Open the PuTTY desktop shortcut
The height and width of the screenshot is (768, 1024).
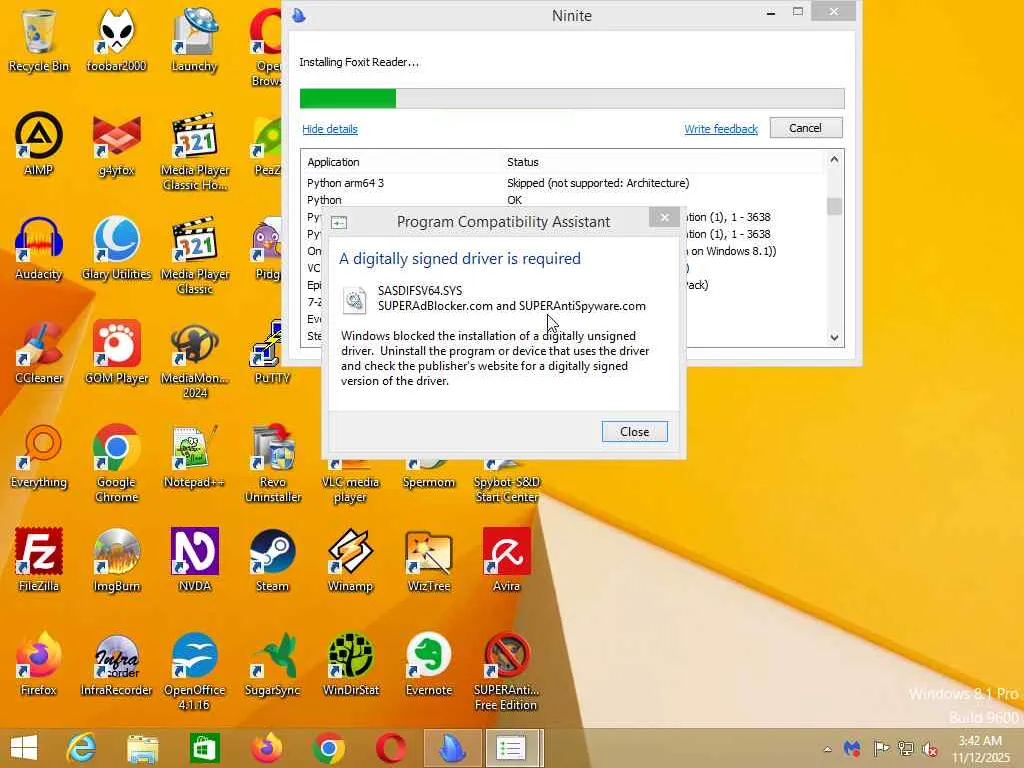[272, 352]
